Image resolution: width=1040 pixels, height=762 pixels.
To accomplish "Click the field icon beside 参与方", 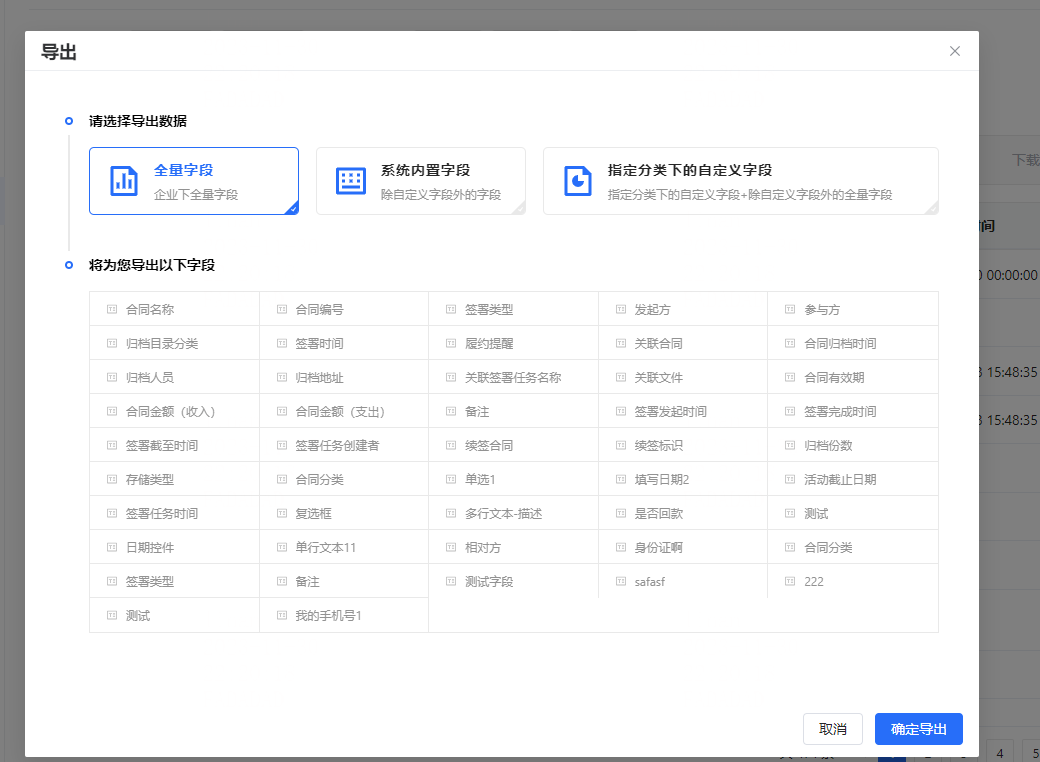I will [790, 309].
